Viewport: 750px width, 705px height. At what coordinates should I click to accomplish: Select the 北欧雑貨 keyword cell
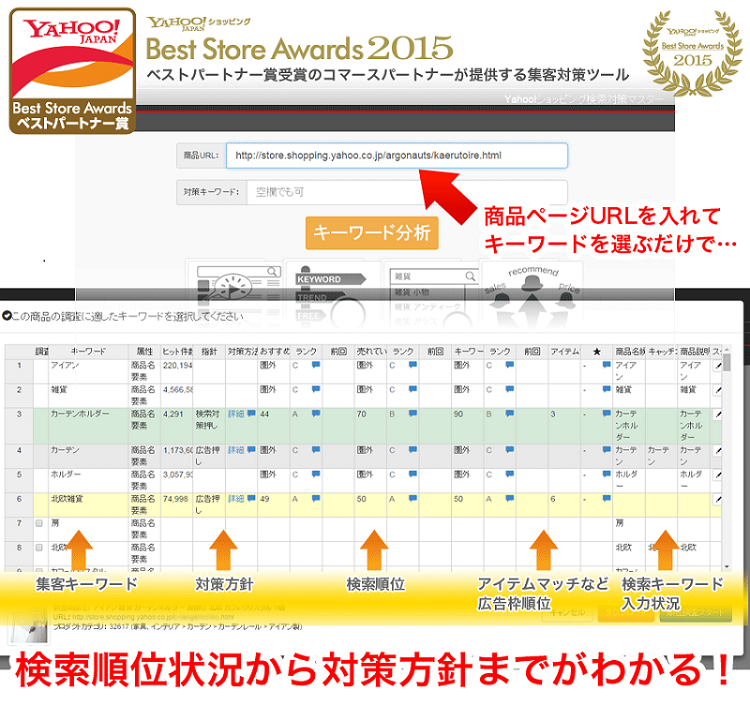(88, 505)
